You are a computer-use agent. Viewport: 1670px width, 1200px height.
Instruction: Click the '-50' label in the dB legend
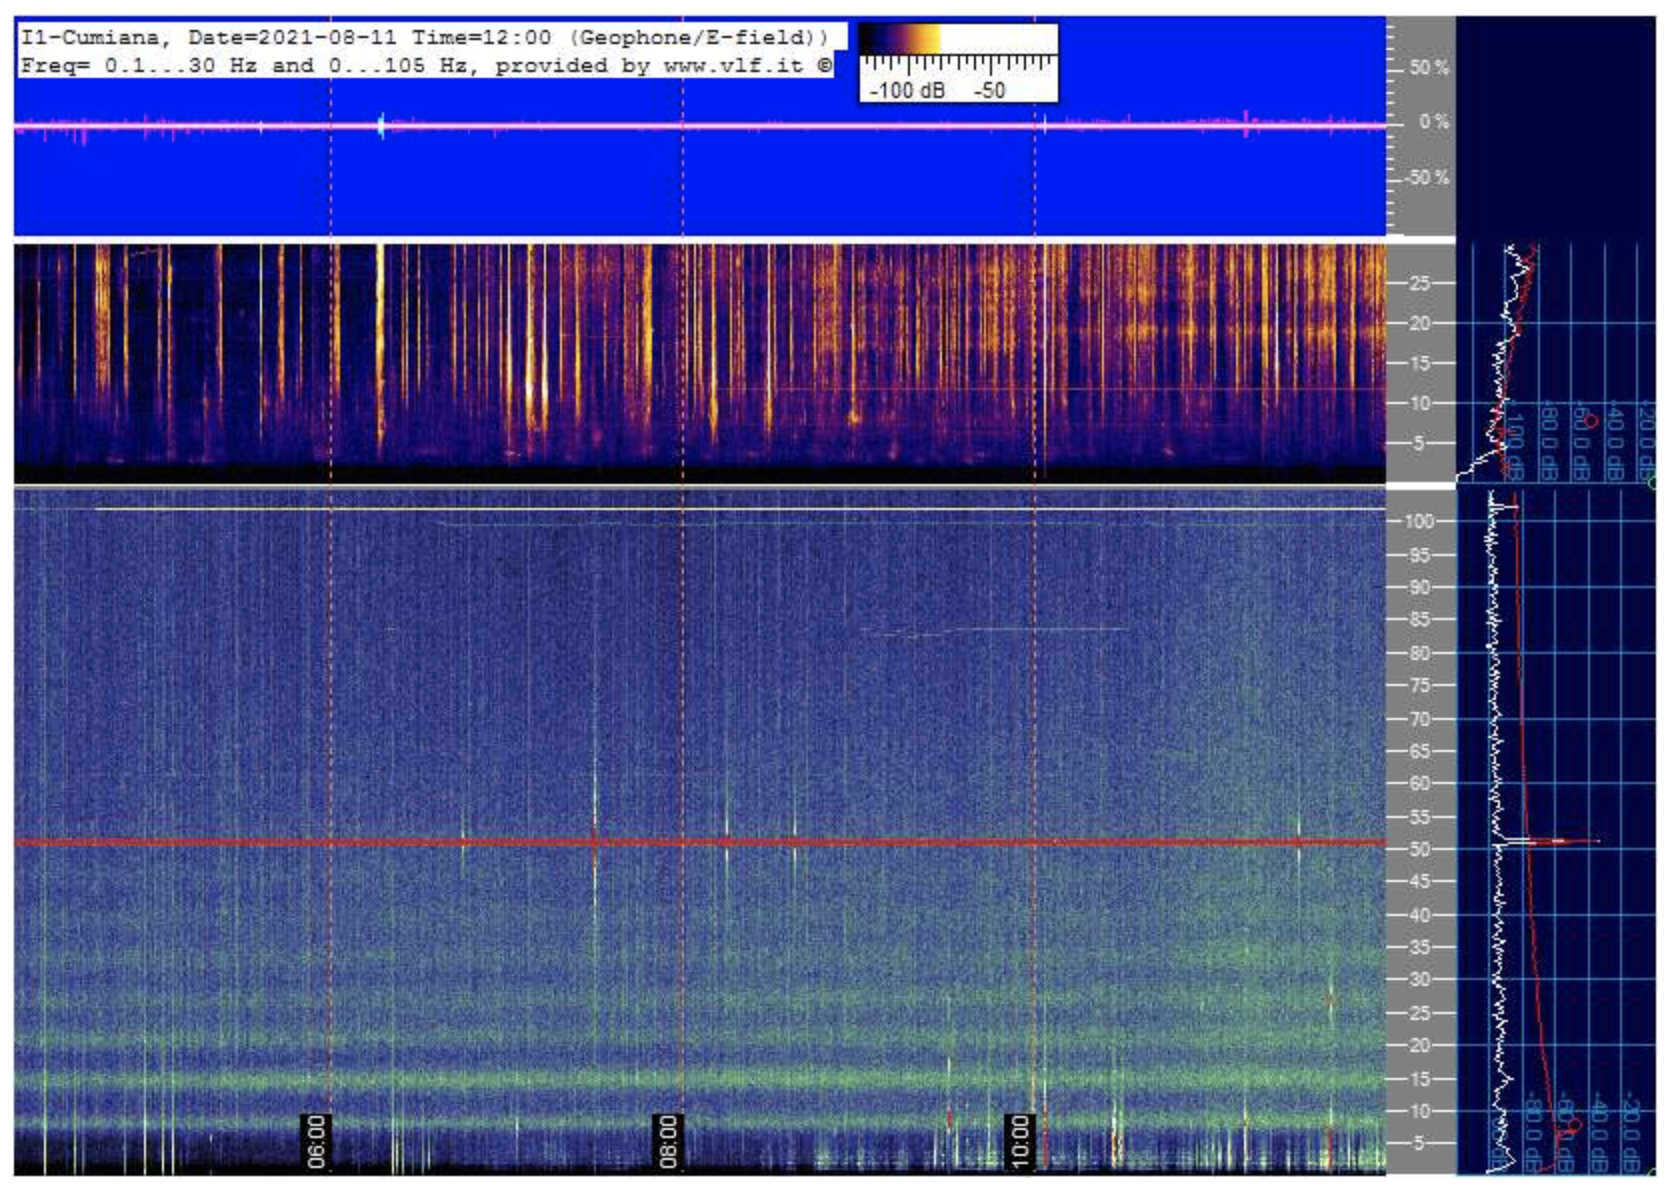990,90
